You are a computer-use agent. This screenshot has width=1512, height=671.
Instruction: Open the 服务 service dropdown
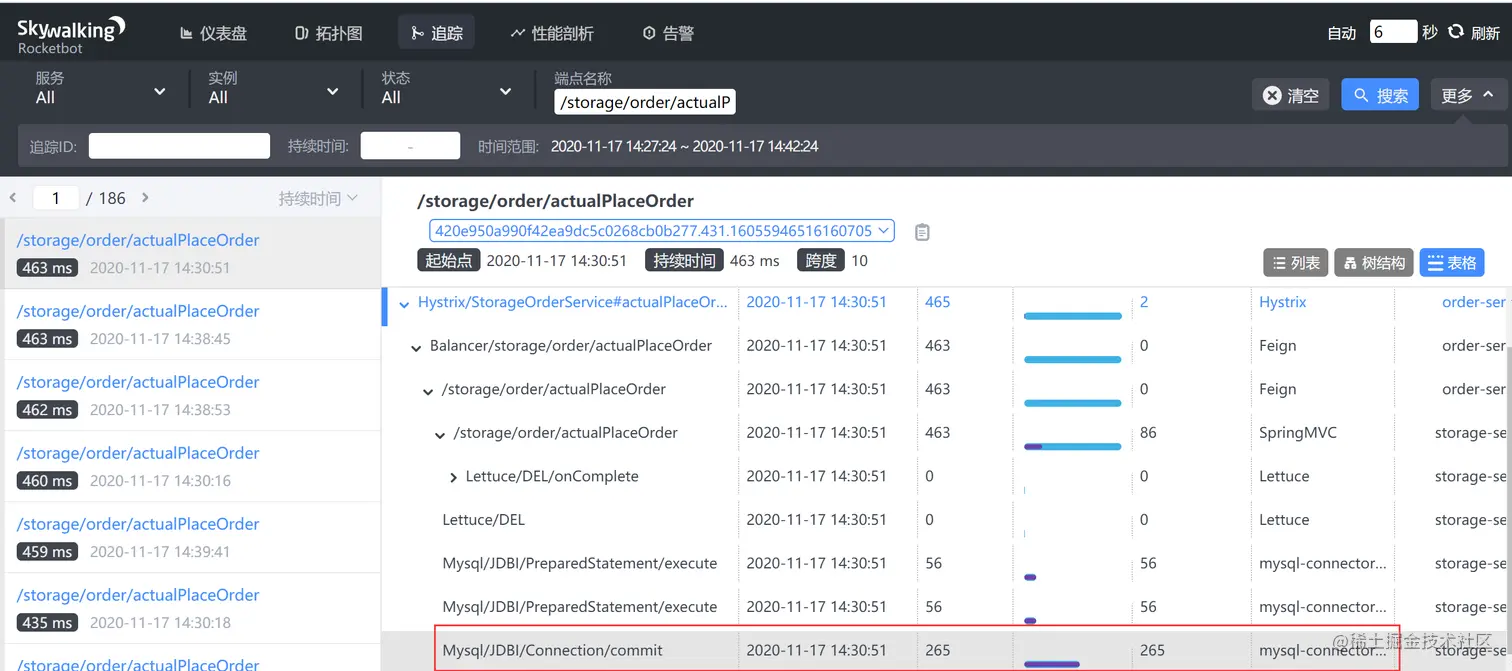100,88
